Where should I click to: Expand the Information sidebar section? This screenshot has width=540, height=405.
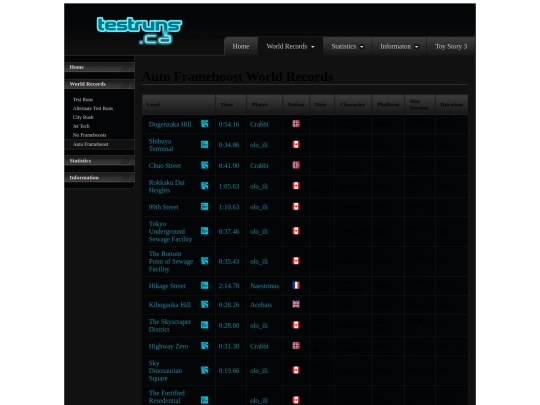[x=99, y=178]
